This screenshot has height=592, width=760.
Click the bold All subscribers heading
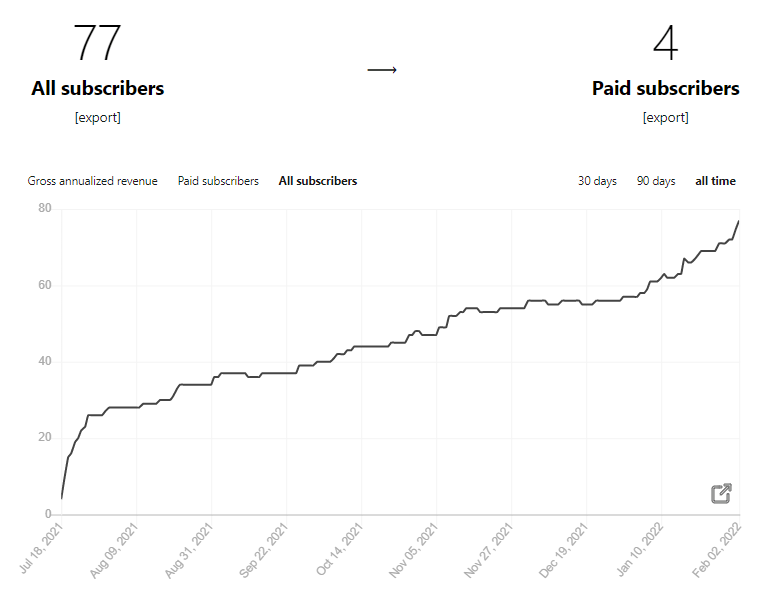tap(98, 88)
